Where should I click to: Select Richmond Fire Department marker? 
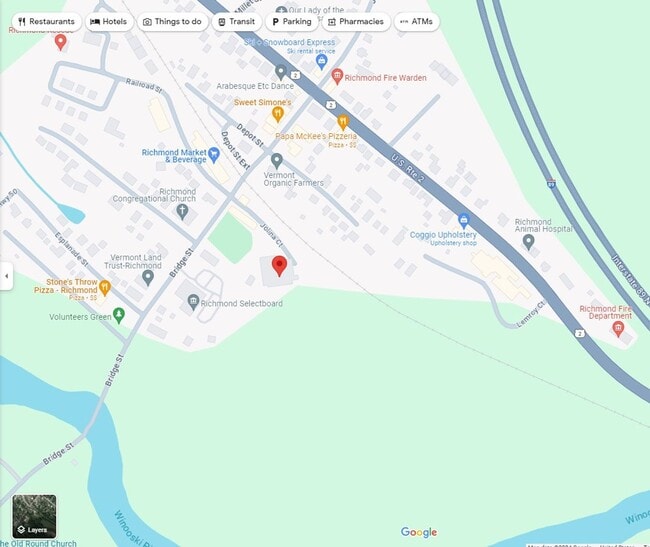point(618,329)
